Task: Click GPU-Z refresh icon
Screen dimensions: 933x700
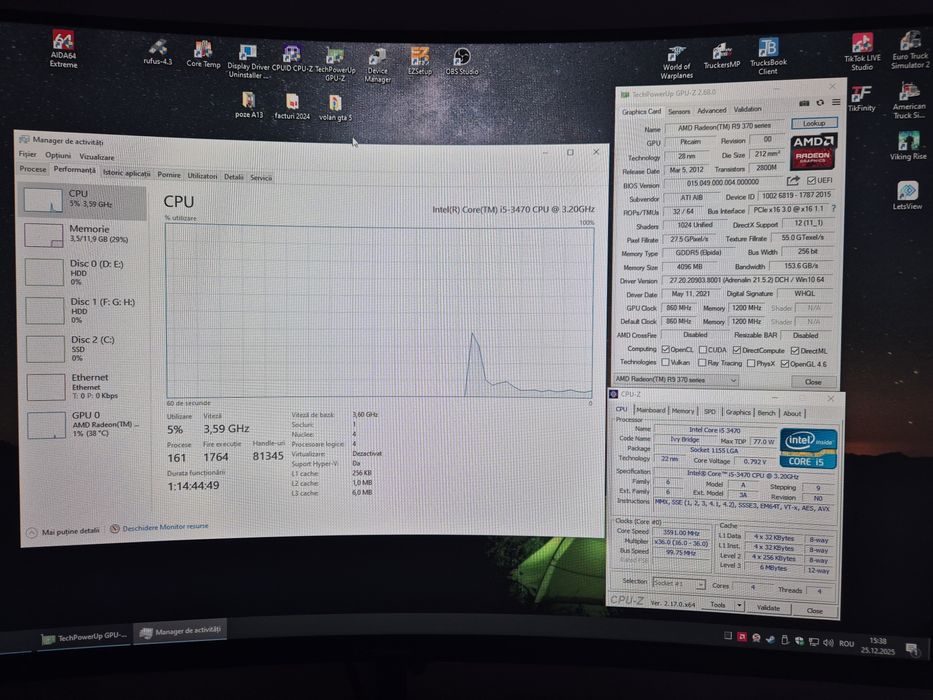Action: click(x=821, y=102)
